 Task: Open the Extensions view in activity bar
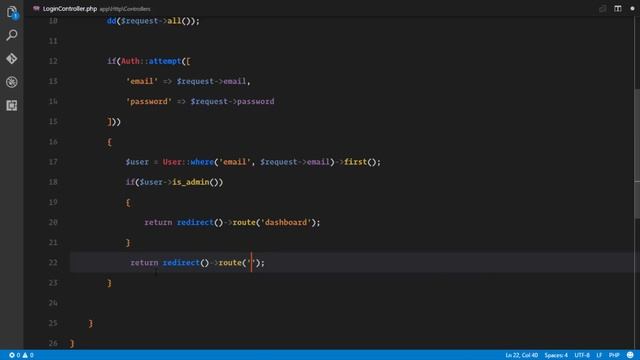pos(12,105)
